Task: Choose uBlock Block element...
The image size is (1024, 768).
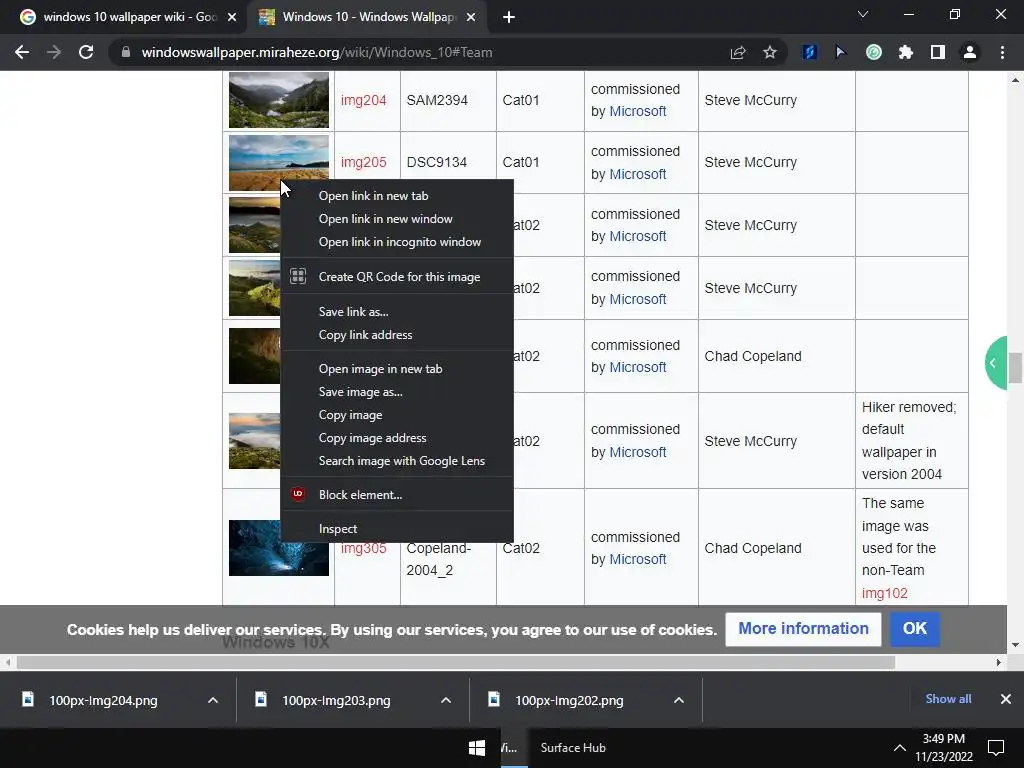Action: click(396, 495)
